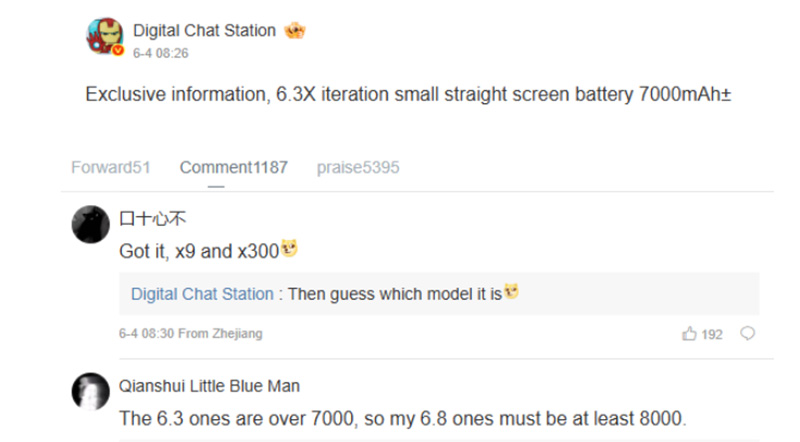The width and height of the screenshot is (800, 442).
Task: Click Qianshui Little Blue Man's avatar
Action: click(90, 392)
